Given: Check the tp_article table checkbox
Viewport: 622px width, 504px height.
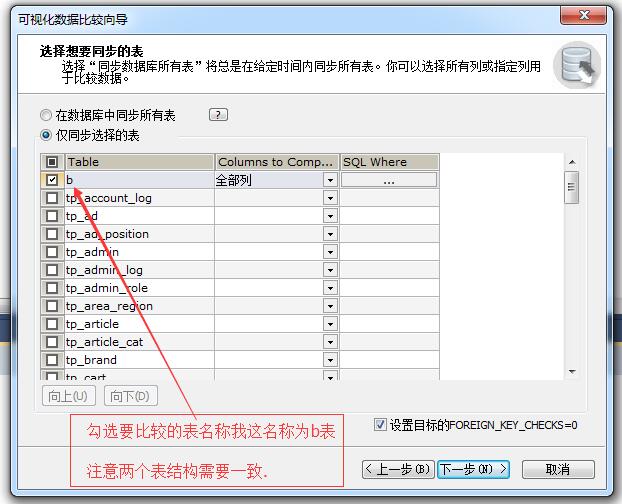Looking at the screenshot, I should click(x=52, y=324).
